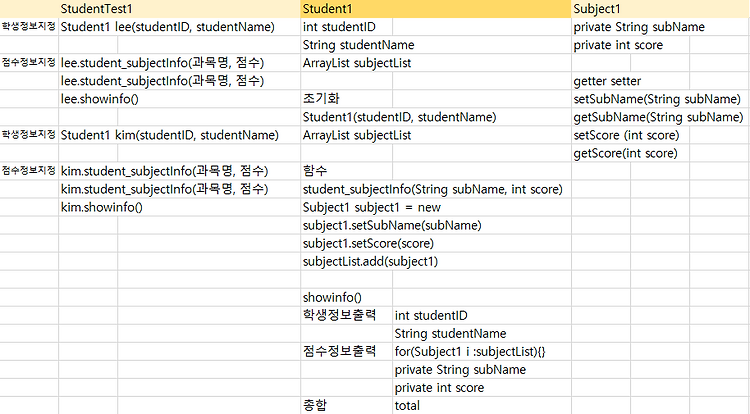Click the '총합' cell
The width and height of the screenshot is (750, 414).
[x=315, y=406]
